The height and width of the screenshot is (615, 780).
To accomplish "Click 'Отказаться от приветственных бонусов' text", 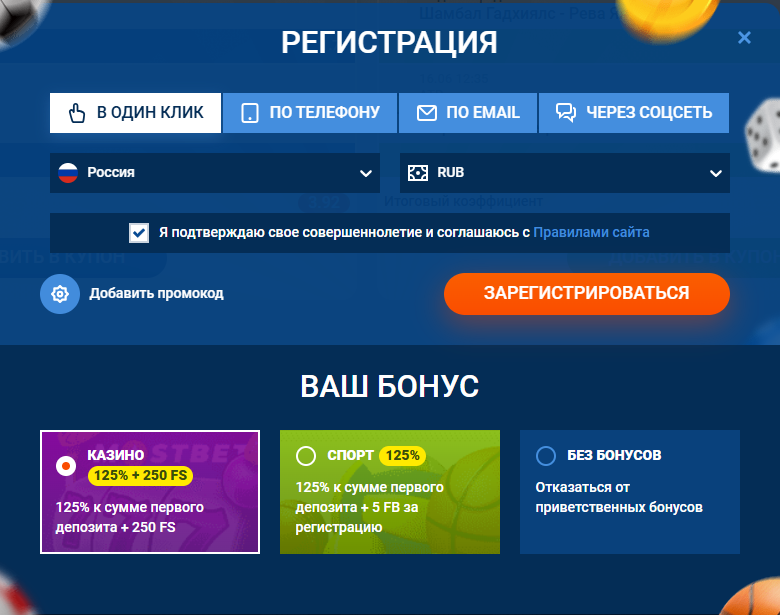I will click(619, 497).
